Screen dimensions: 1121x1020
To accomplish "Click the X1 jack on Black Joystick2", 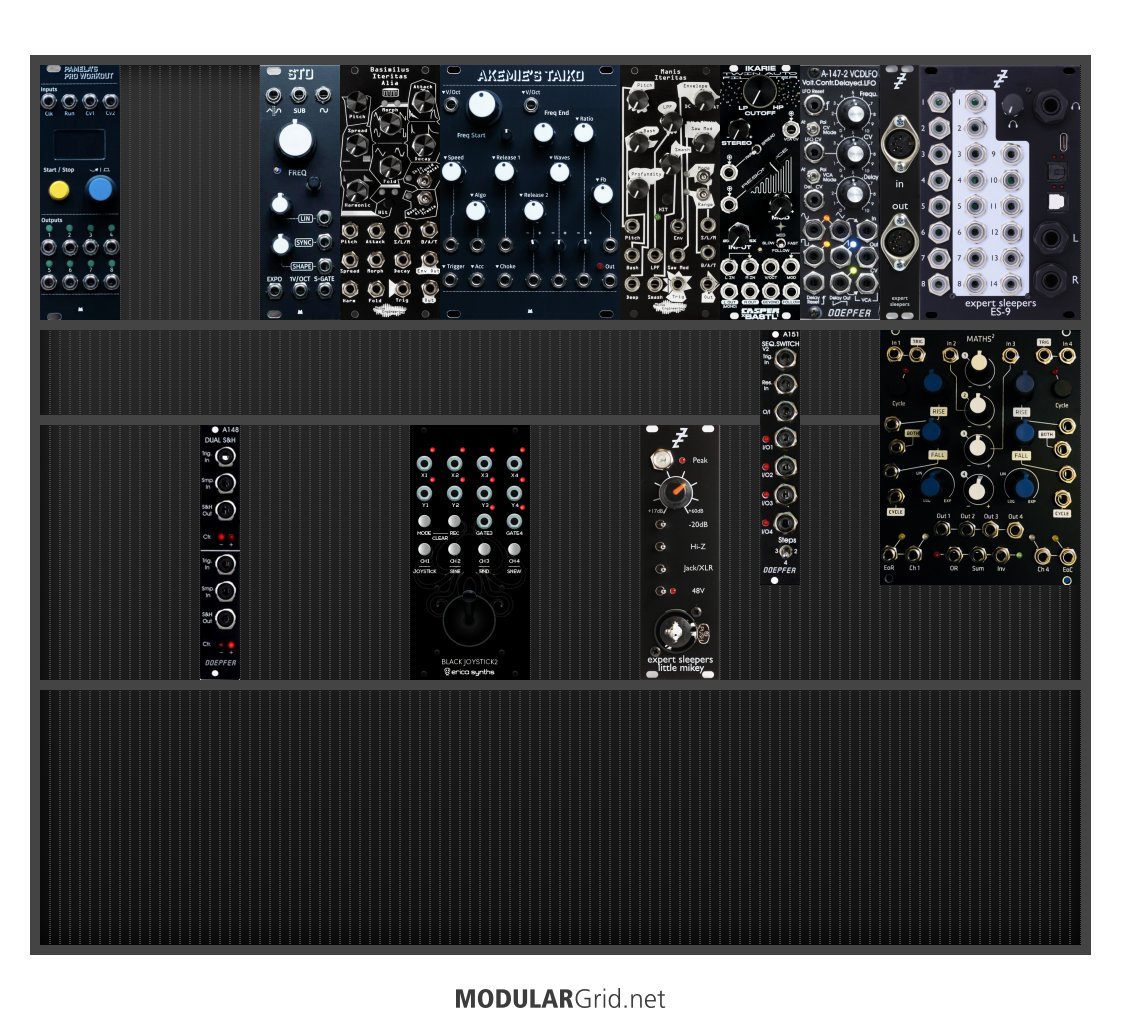I will click(x=424, y=463).
